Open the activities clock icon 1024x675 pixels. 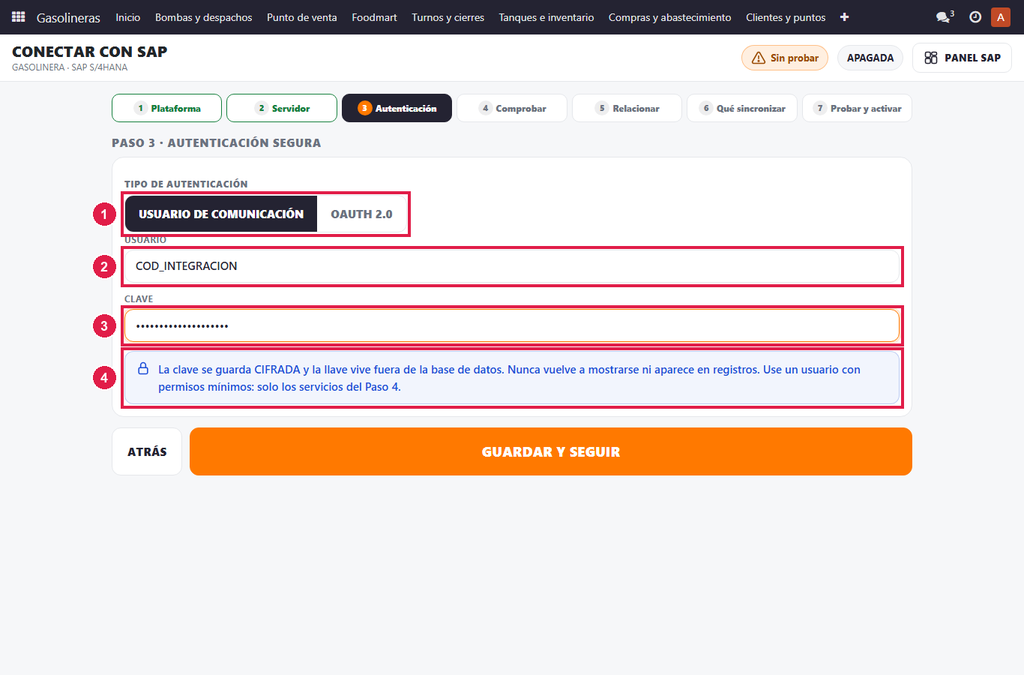pyautogui.click(x=975, y=17)
